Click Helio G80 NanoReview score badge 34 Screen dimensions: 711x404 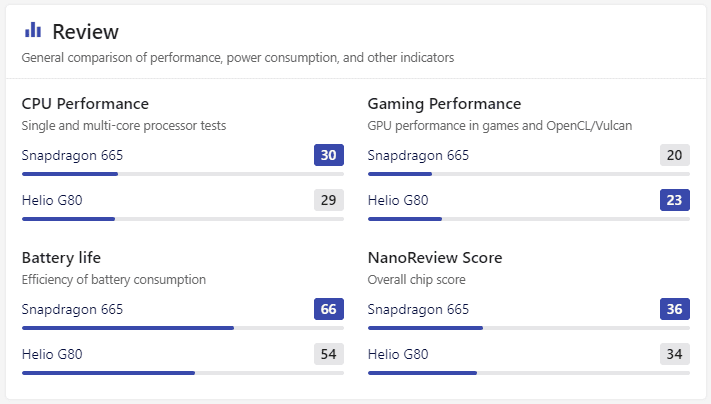tap(675, 354)
